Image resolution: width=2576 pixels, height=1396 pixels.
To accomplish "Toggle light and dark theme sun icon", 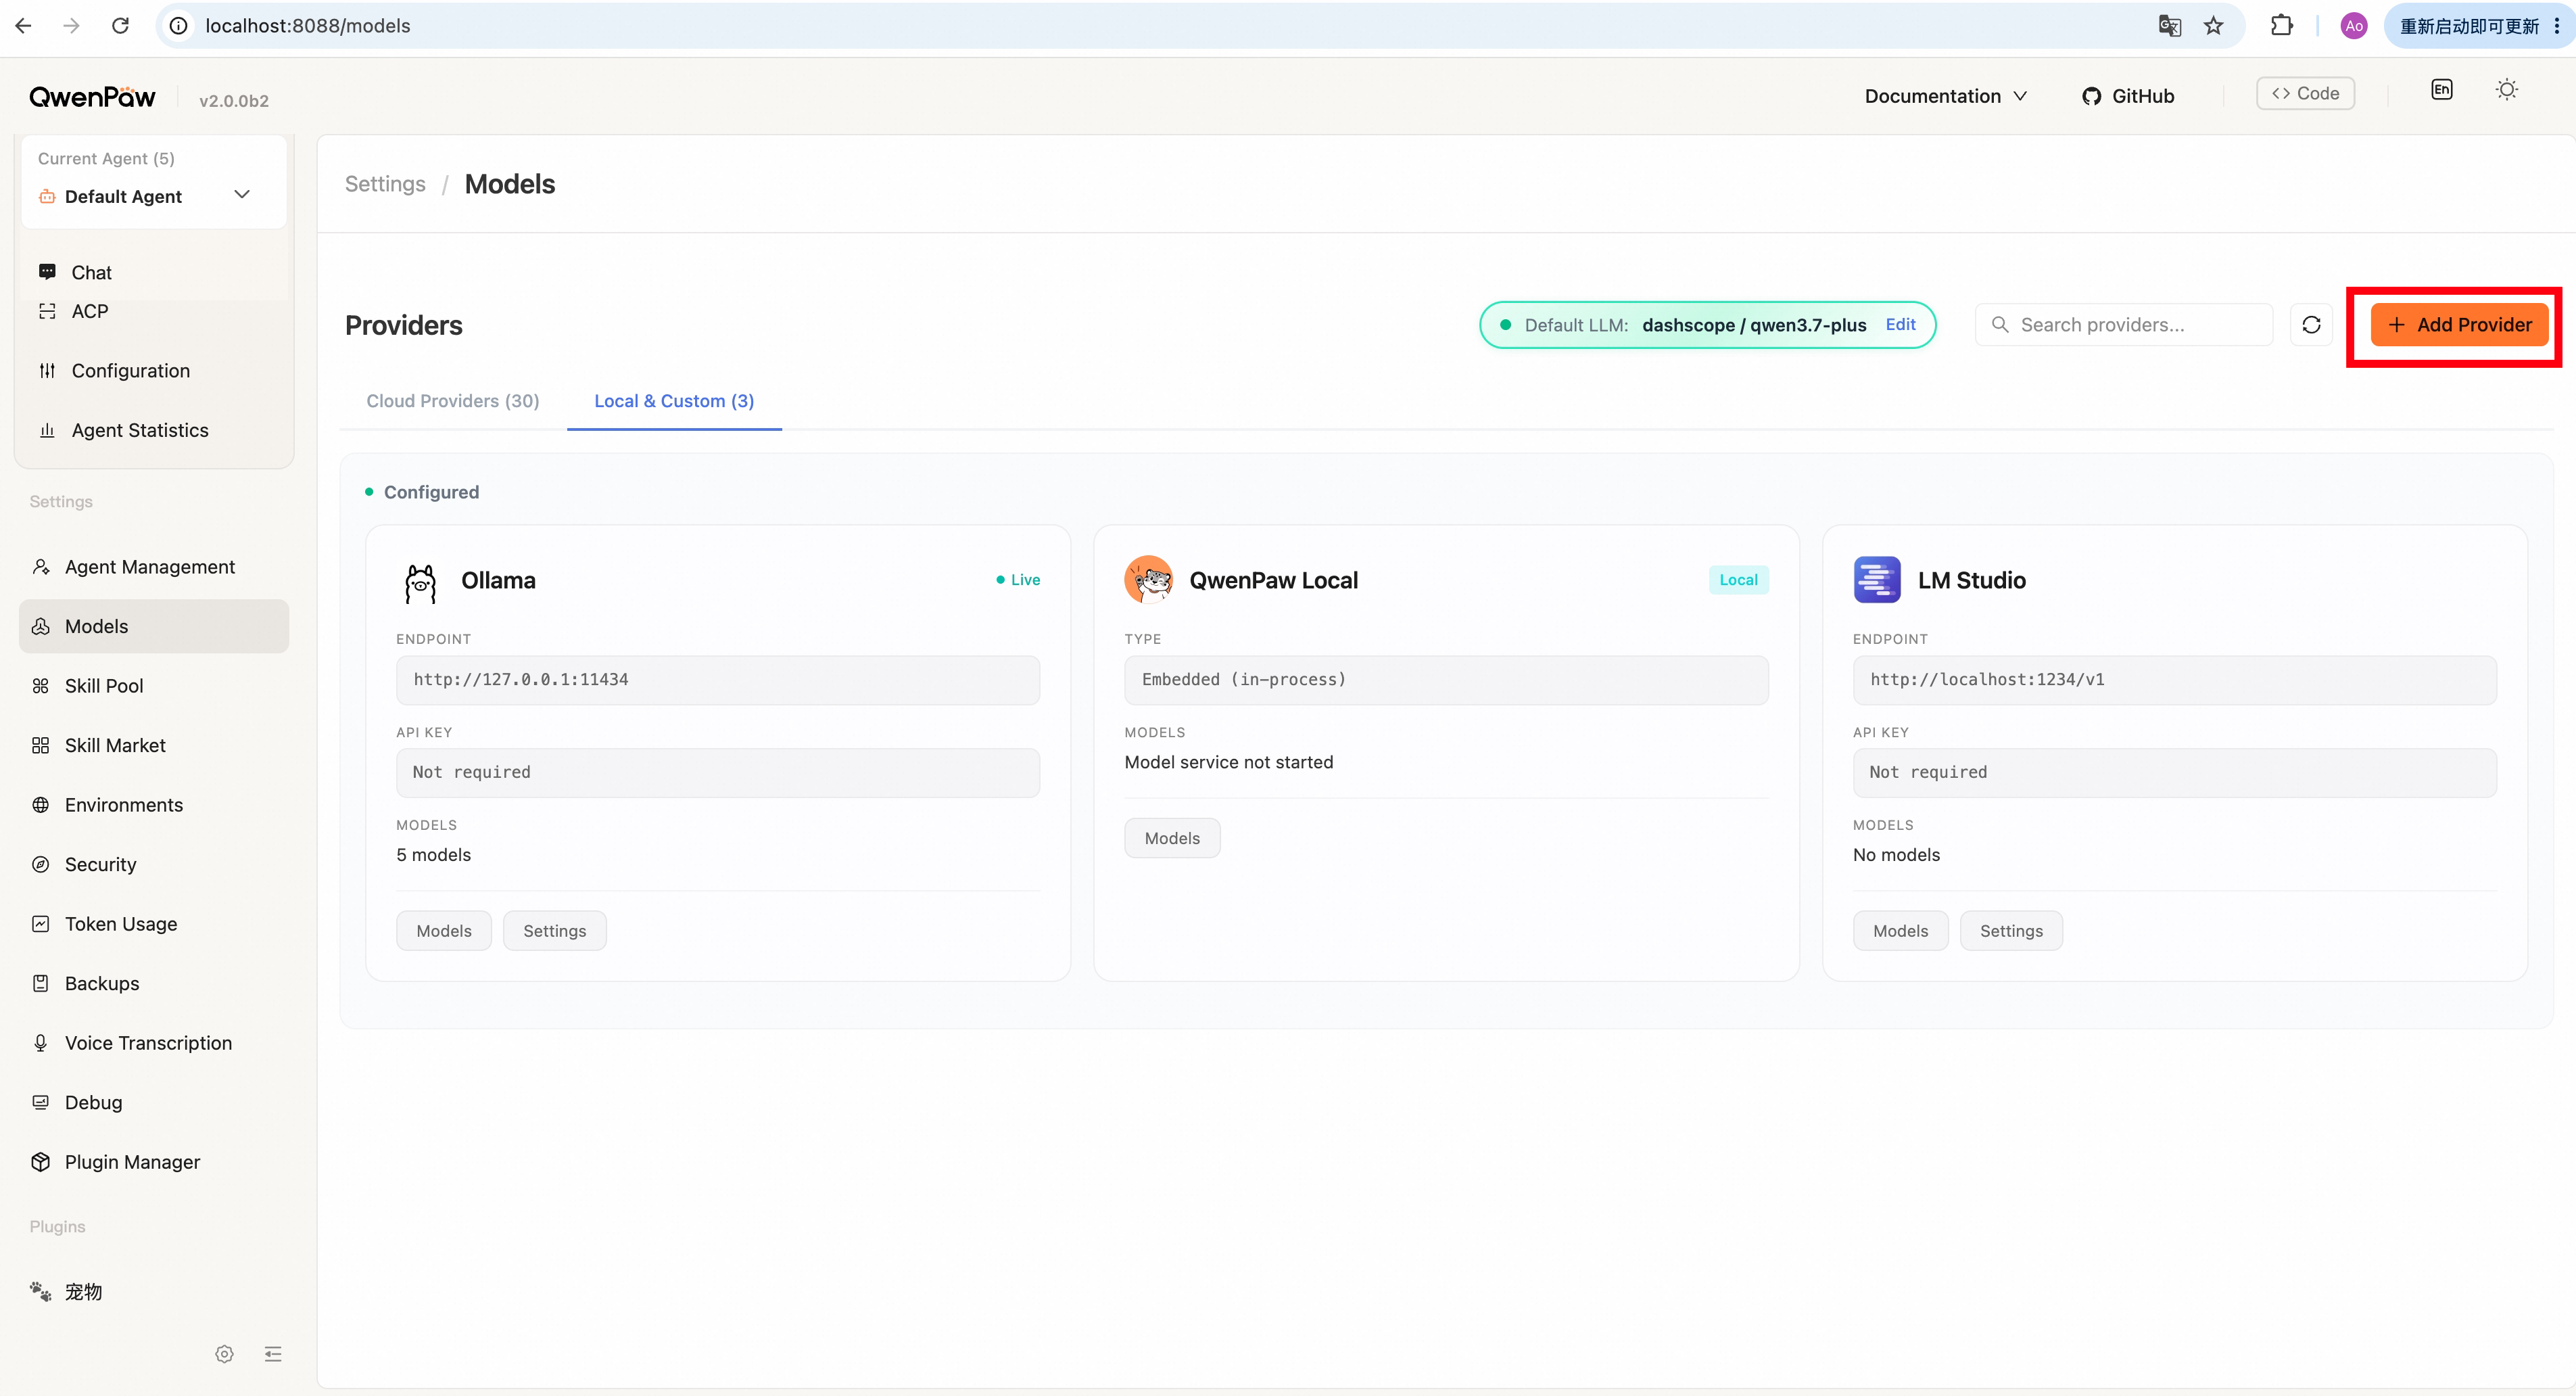I will coord(2507,90).
